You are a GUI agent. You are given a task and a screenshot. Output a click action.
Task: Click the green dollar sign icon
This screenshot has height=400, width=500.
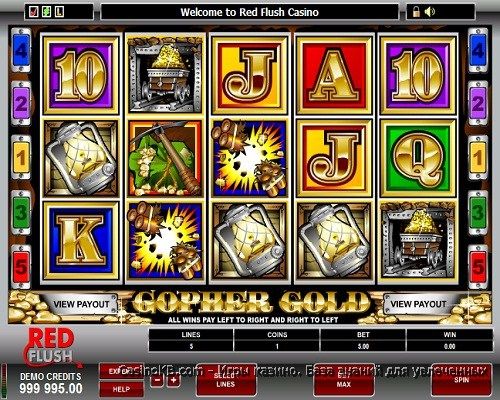point(46,12)
